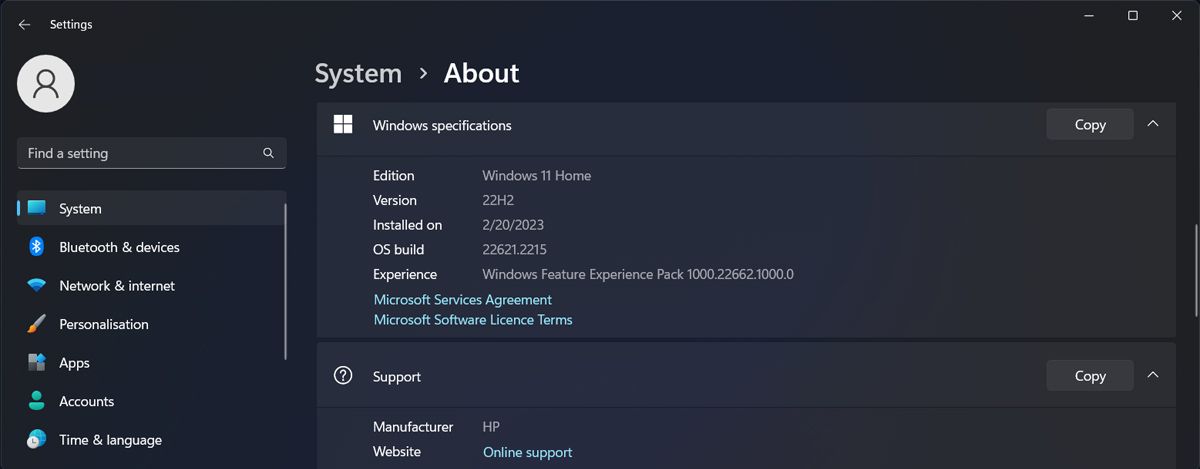Click the Edition label
1200x469 pixels.
[394, 176]
